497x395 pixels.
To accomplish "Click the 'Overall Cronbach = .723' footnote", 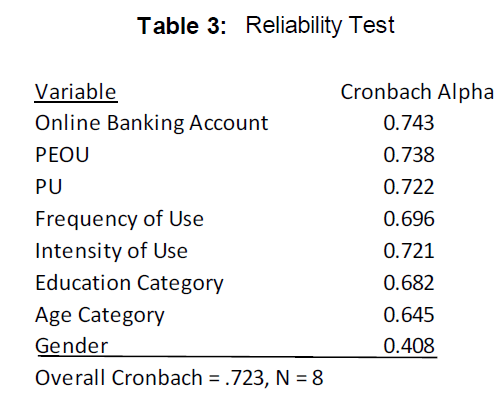I will 151,378.
